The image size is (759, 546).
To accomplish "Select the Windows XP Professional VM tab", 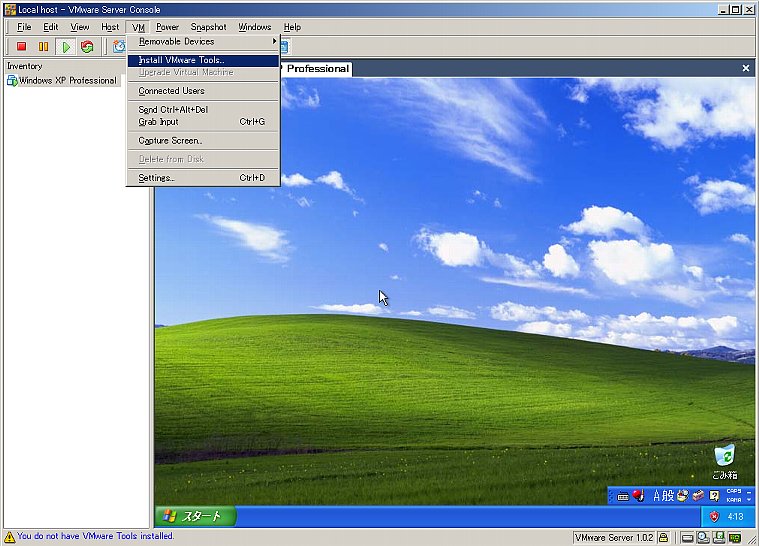I will tap(317, 69).
